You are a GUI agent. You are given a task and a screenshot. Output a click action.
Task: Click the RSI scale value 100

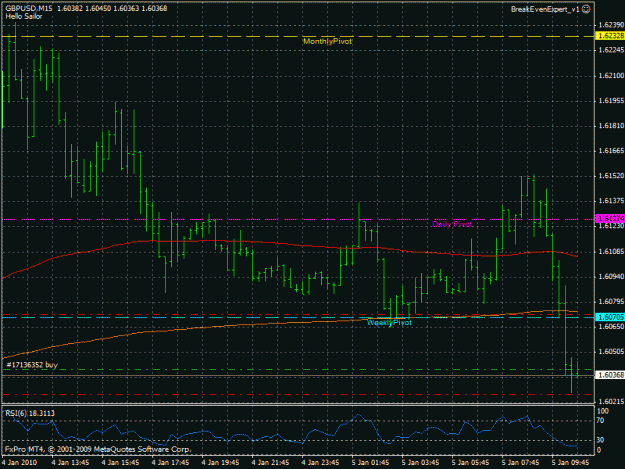point(603,411)
